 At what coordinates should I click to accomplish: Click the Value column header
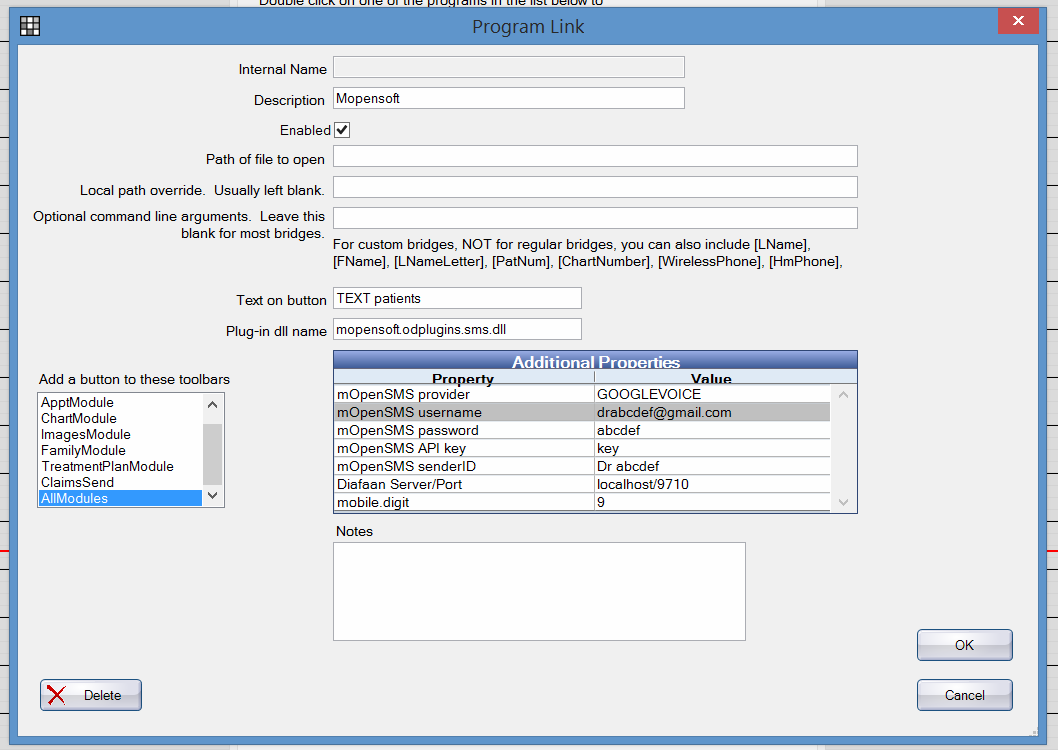[x=712, y=378]
